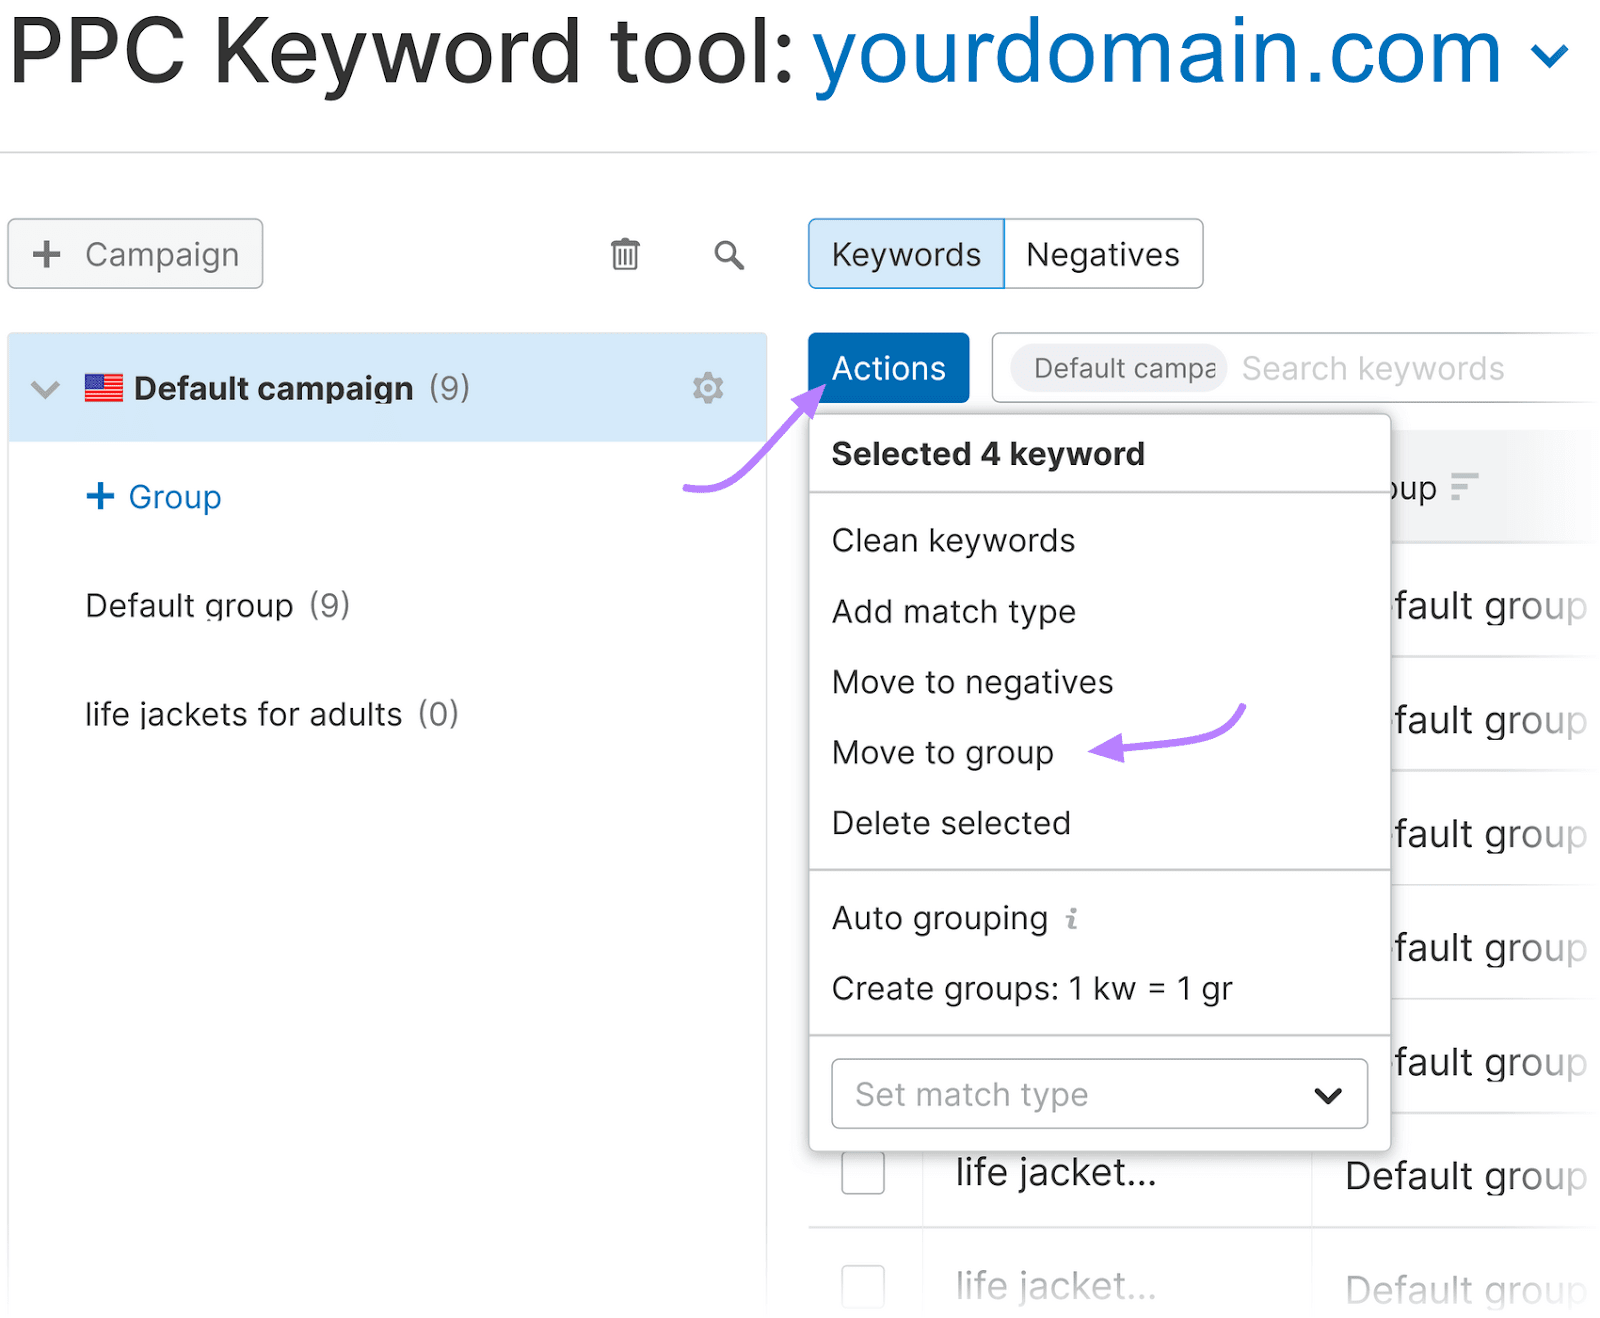
Task: Collapse the Default campaign tree
Action: 46,389
